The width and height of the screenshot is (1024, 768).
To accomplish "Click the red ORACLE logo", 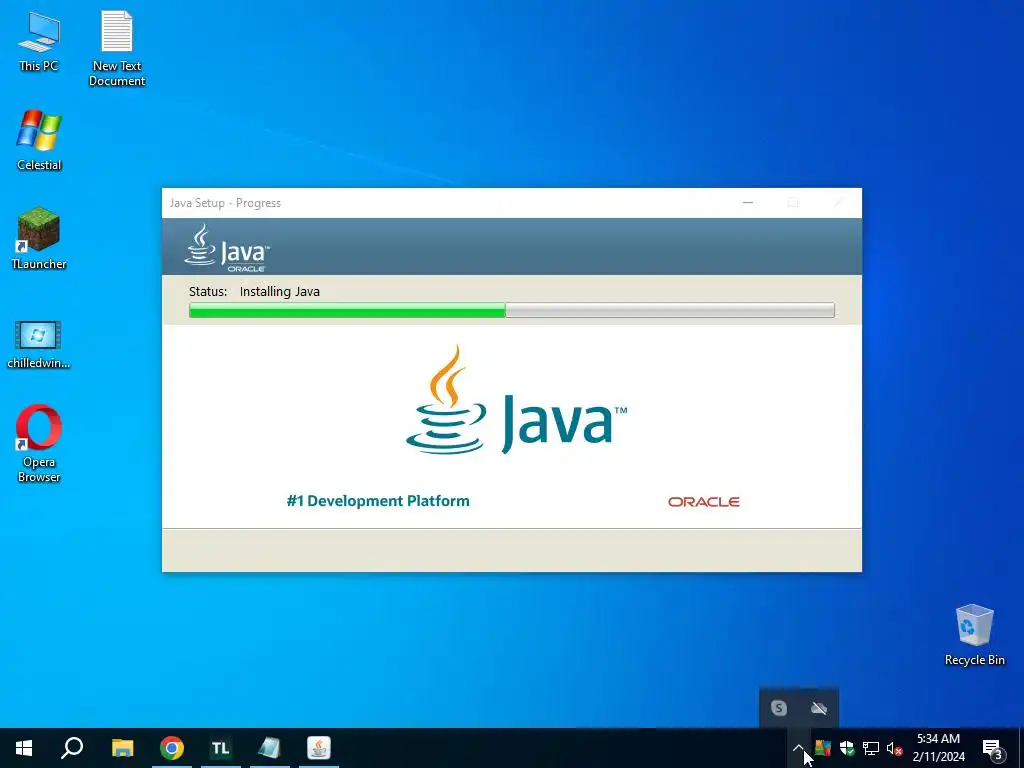I will 703,502.
